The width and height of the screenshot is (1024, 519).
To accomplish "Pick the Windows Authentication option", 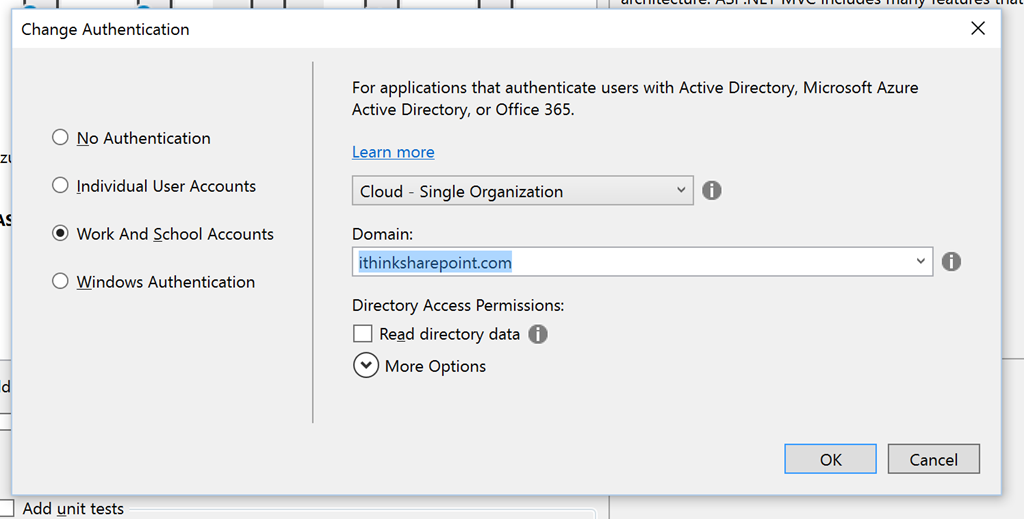I will 61,282.
